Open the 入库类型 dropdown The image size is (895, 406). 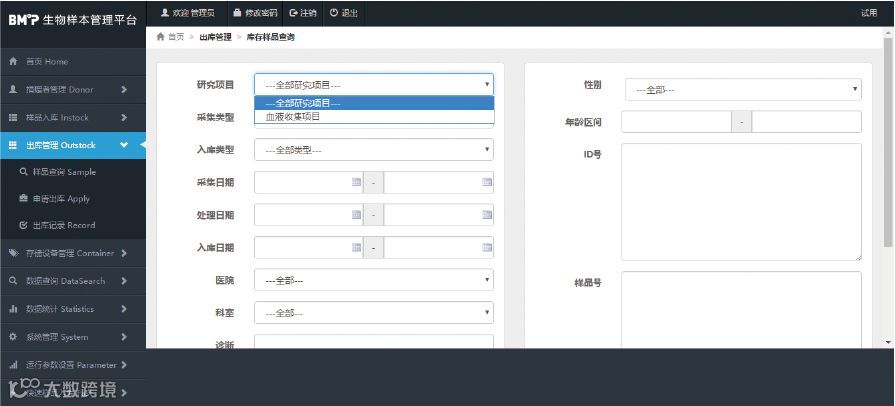point(374,150)
